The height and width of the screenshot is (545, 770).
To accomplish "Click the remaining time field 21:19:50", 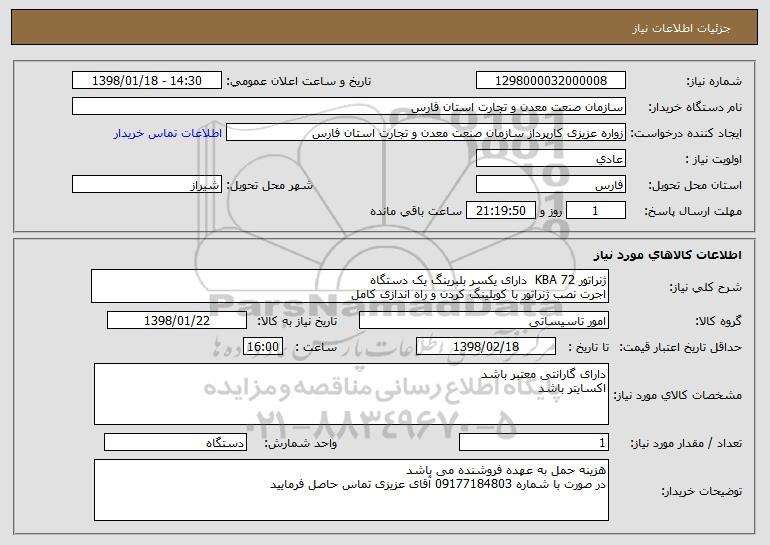I will click(x=500, y=211).
